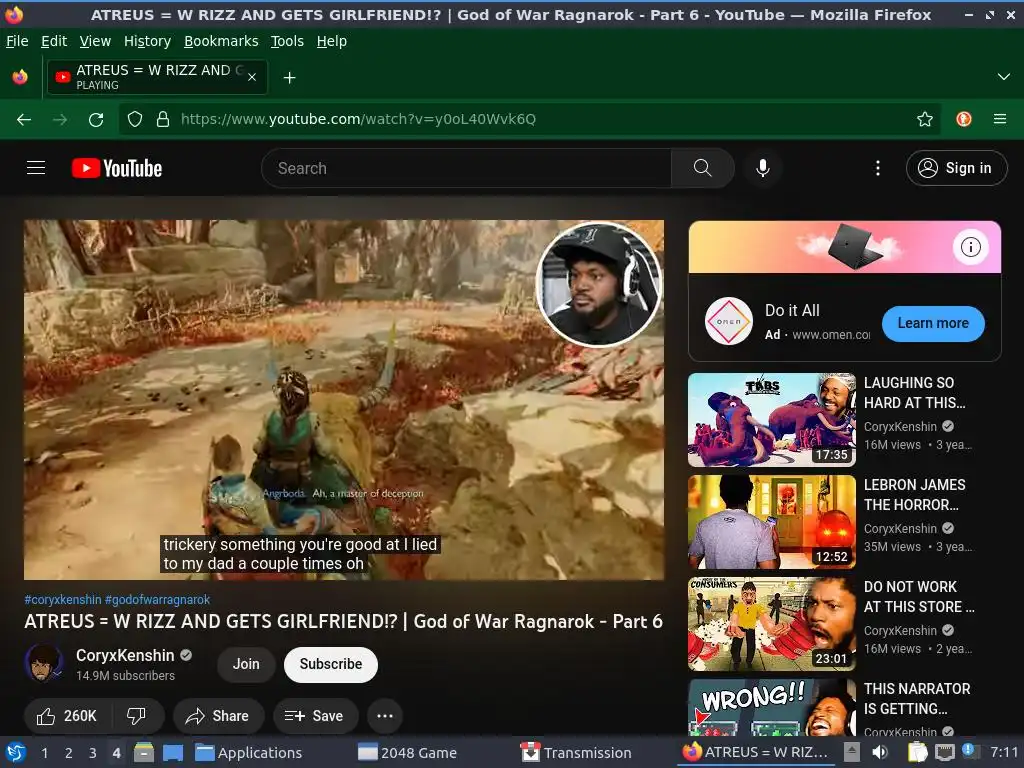Switch to workspace 2

pos(69,753)
